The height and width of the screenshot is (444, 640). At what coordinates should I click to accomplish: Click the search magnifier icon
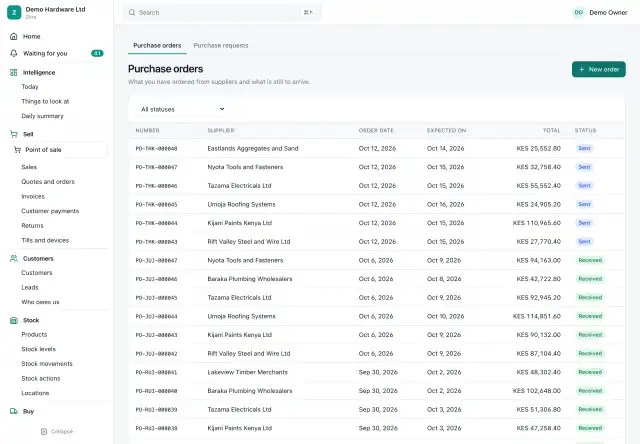coord(132,13)
